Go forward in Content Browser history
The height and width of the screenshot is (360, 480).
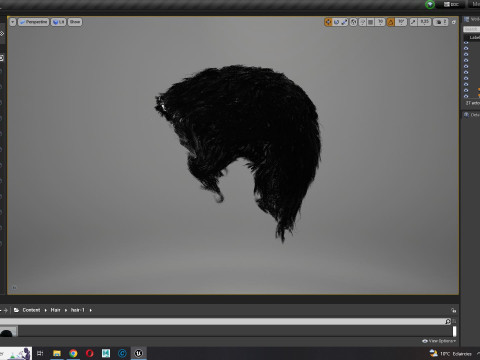[x=5, y=310]
